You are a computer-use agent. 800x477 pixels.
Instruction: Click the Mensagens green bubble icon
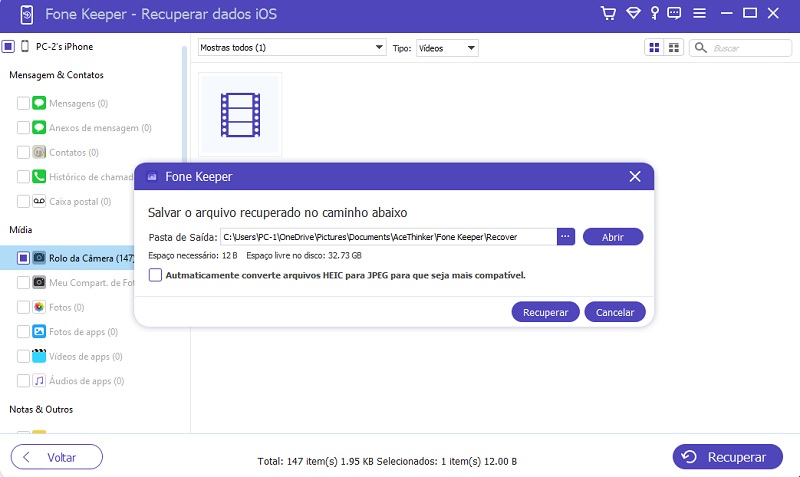39,103
